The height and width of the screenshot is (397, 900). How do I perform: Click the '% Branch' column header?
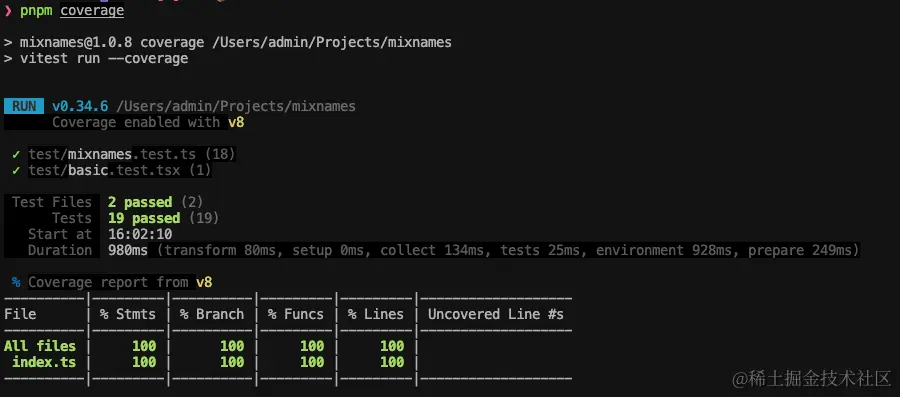tap(212, 314)
